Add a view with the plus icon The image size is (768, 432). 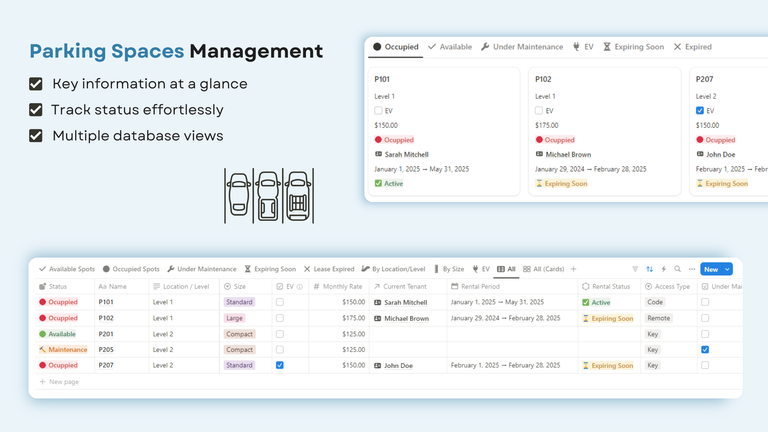[574, 269]
